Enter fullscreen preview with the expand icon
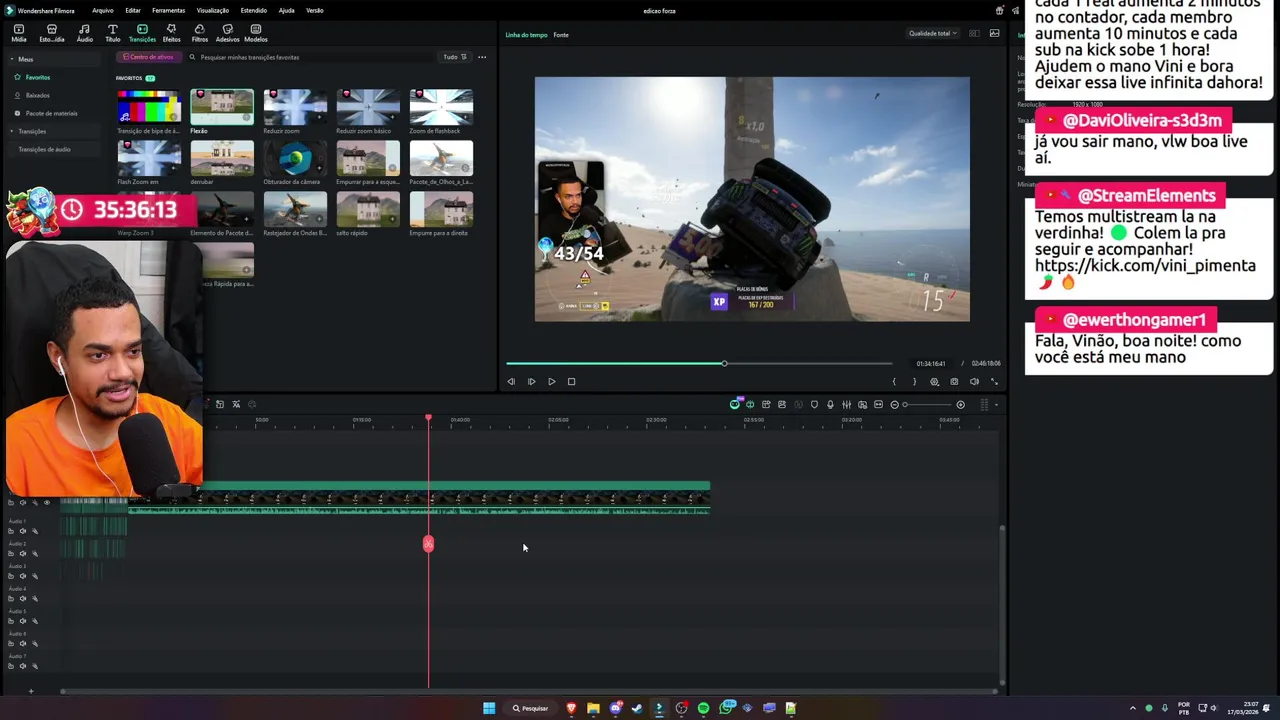 [994, 381]
